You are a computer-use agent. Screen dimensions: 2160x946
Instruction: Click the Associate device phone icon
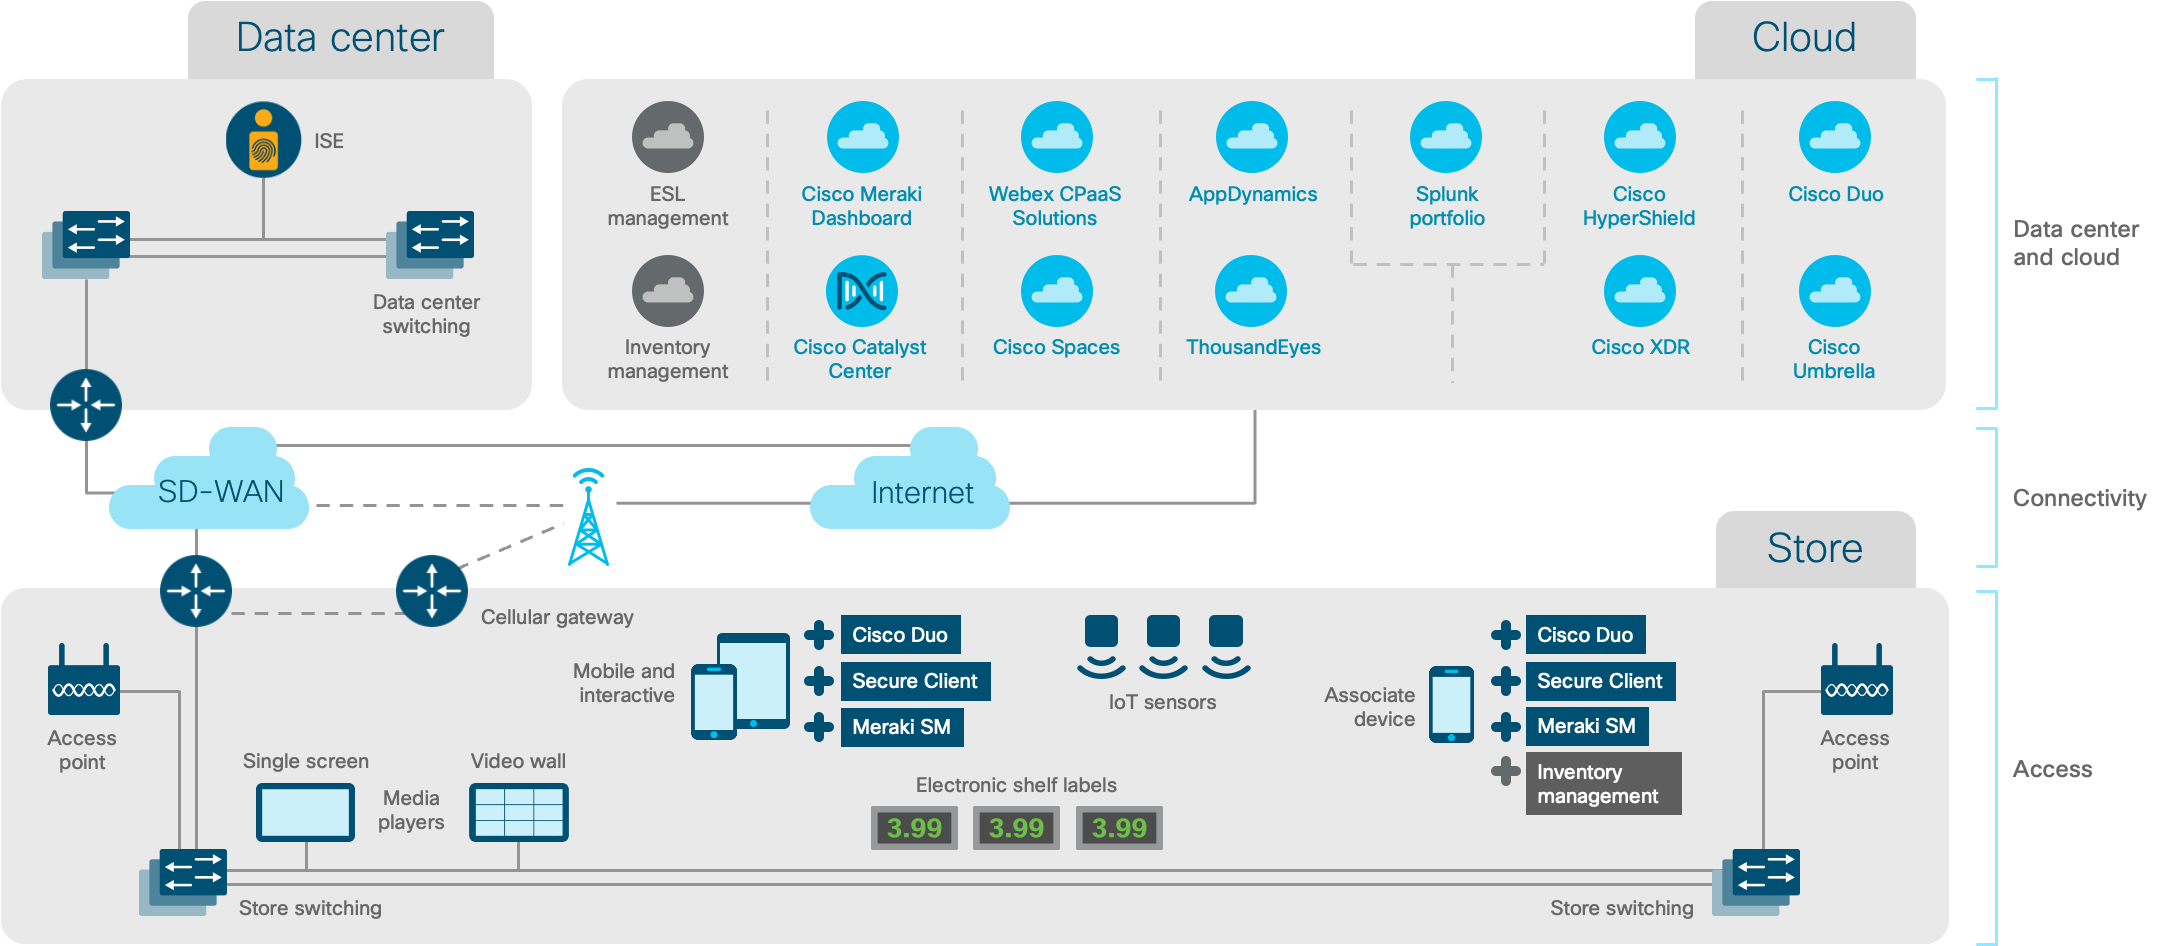coord(1452,704)
